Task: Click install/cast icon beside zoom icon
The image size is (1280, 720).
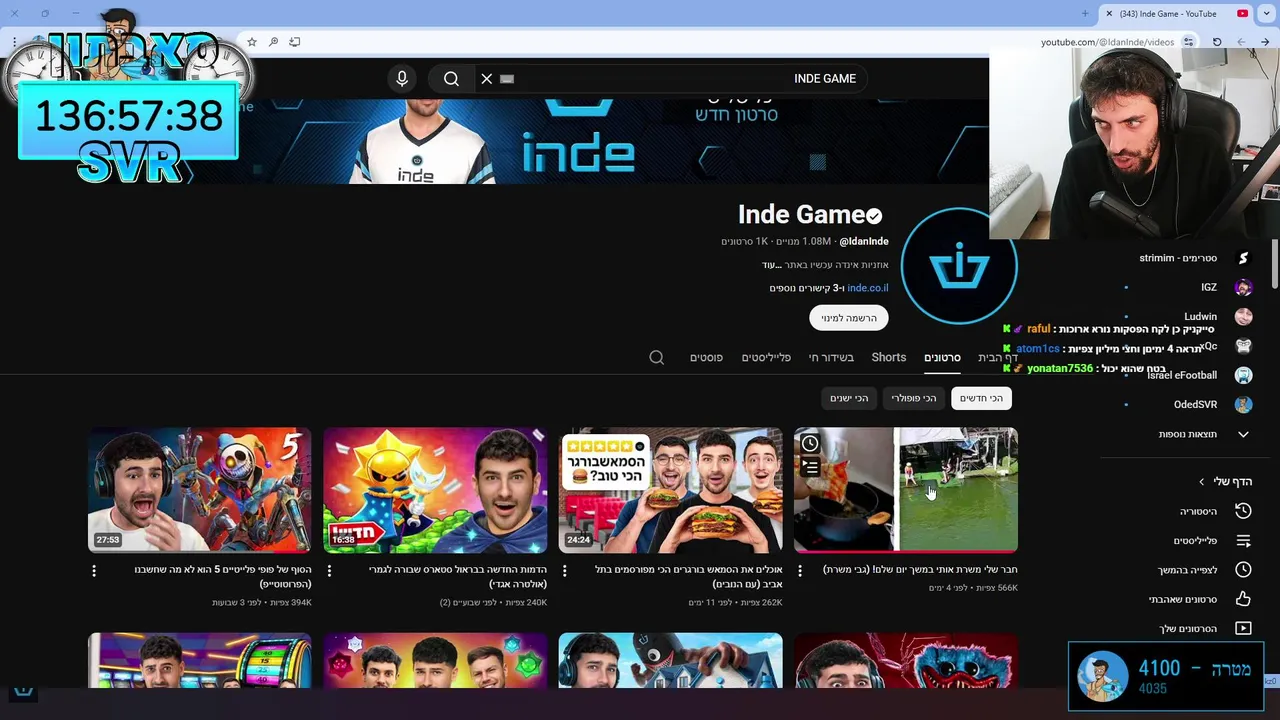Action: pos(294,42)
